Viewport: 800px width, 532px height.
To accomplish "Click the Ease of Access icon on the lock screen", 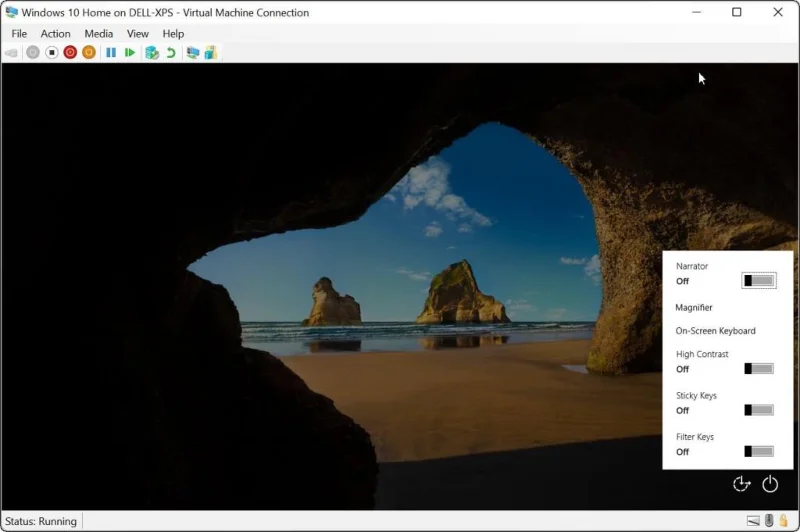I will tap(741, 484).
